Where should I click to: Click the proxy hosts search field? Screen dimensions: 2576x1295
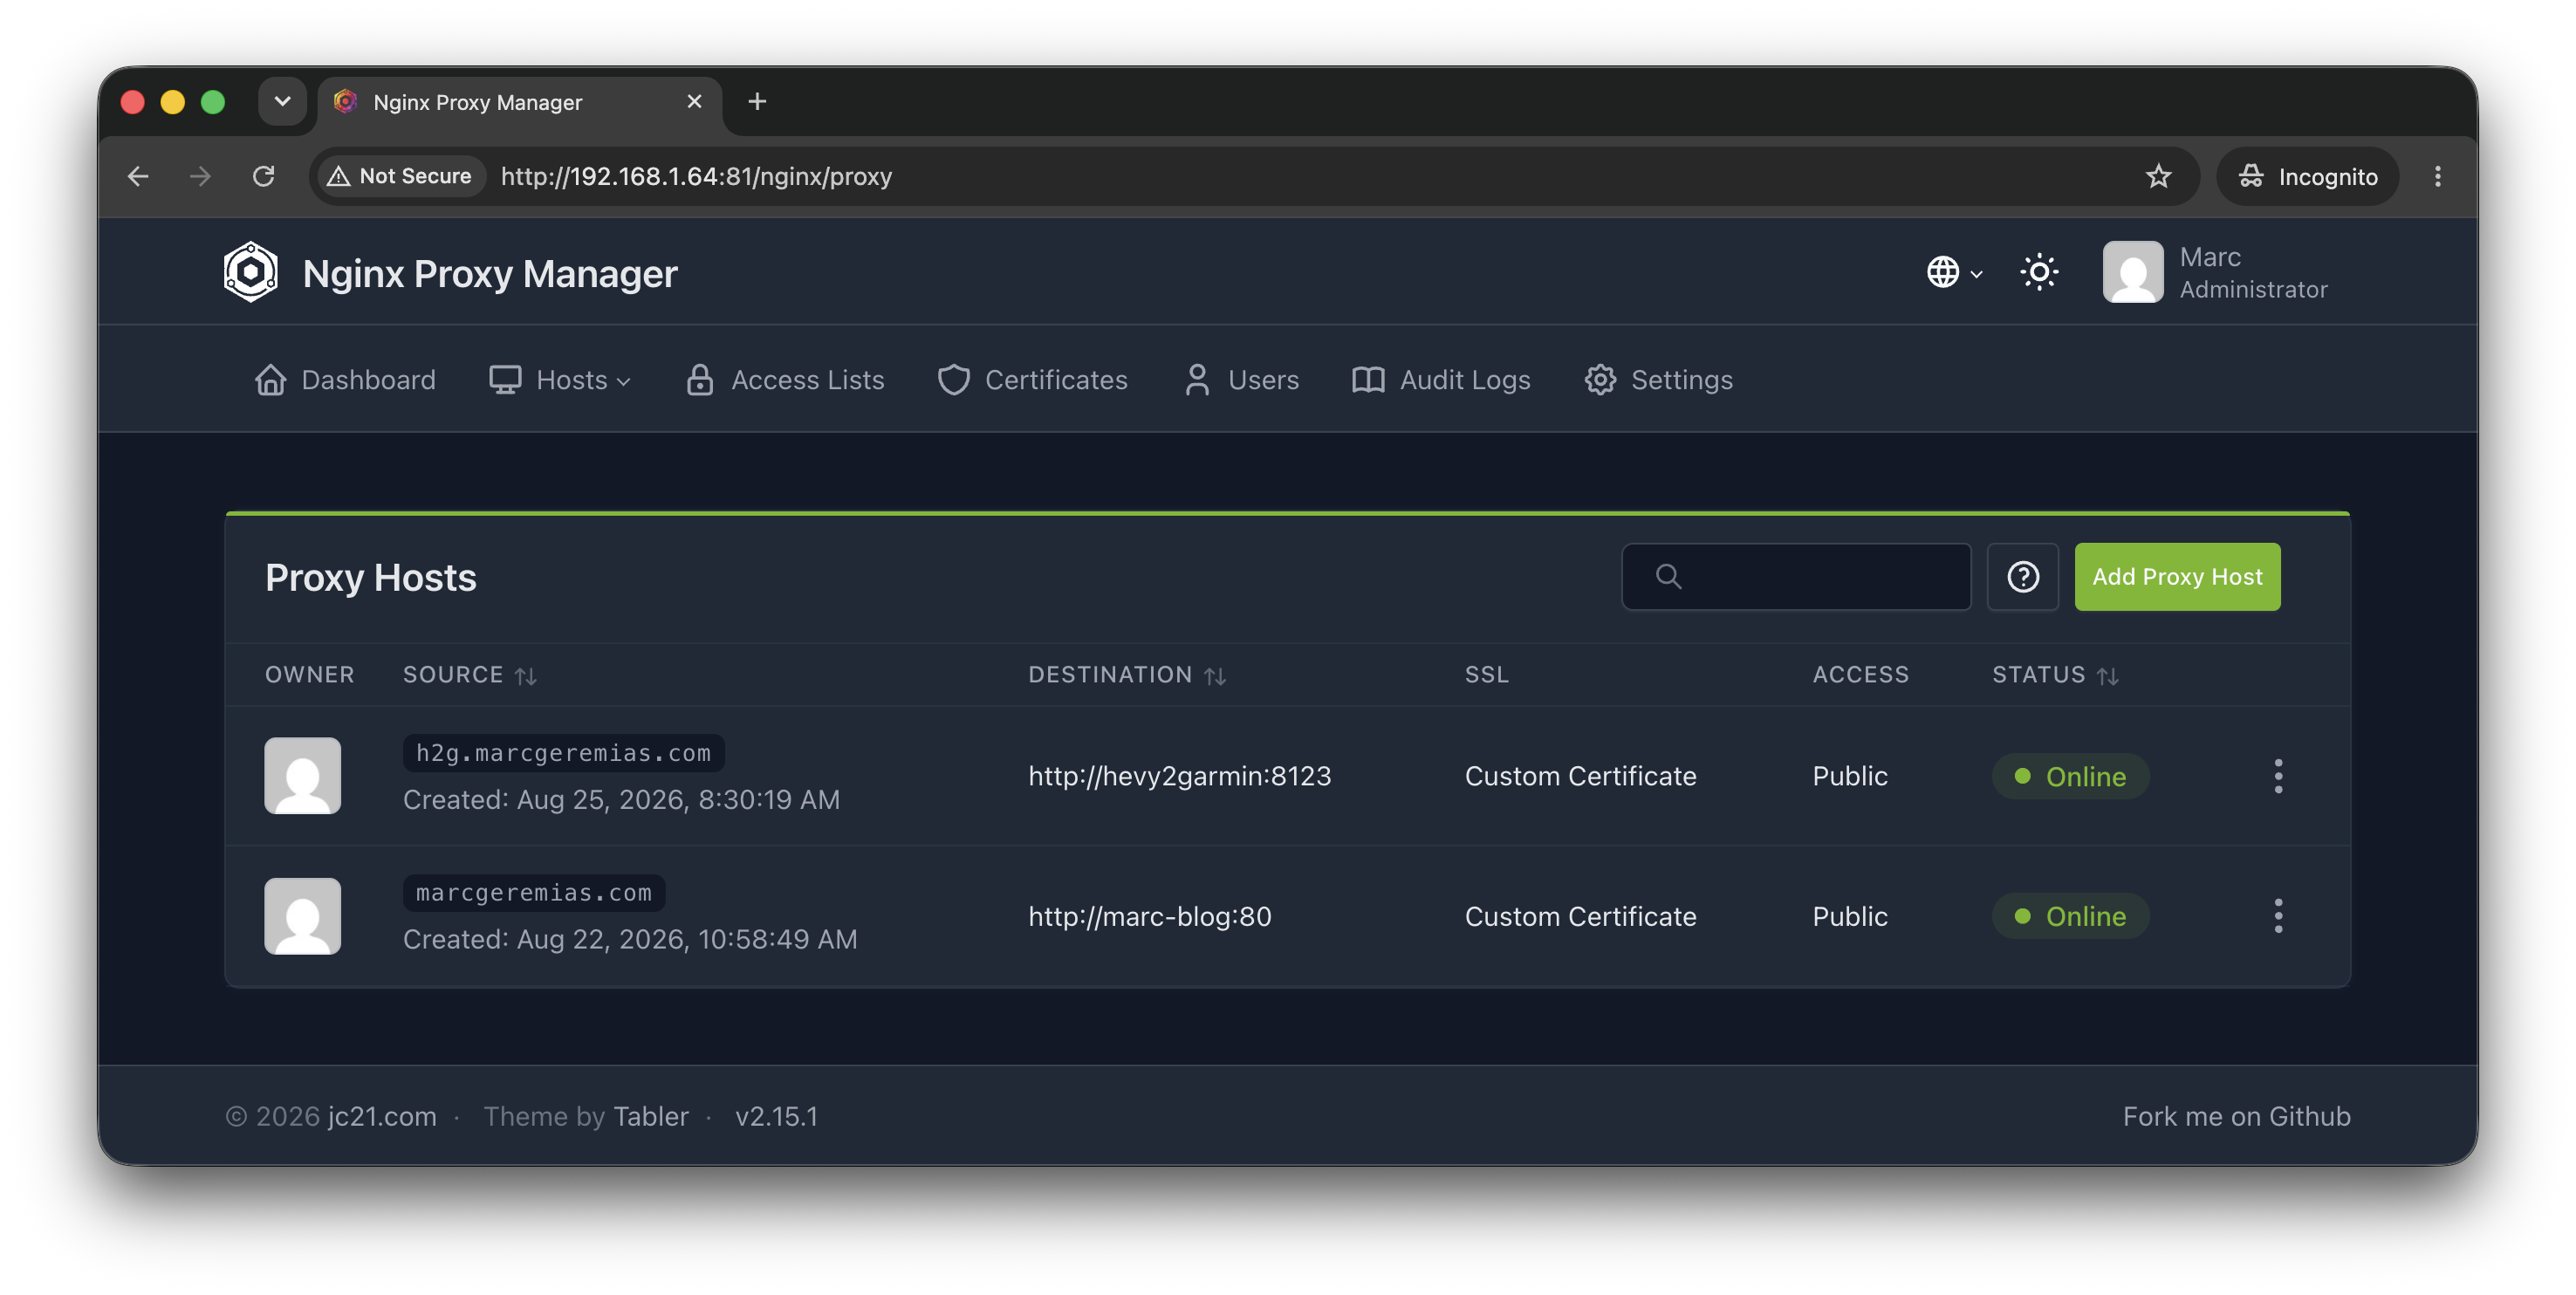(1796, 577)
